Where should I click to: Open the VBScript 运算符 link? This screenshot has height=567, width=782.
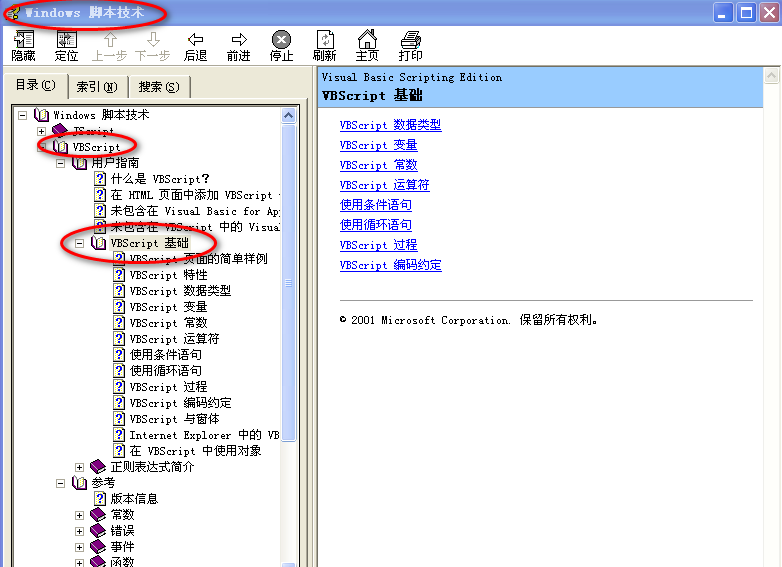tap(385, 185)
